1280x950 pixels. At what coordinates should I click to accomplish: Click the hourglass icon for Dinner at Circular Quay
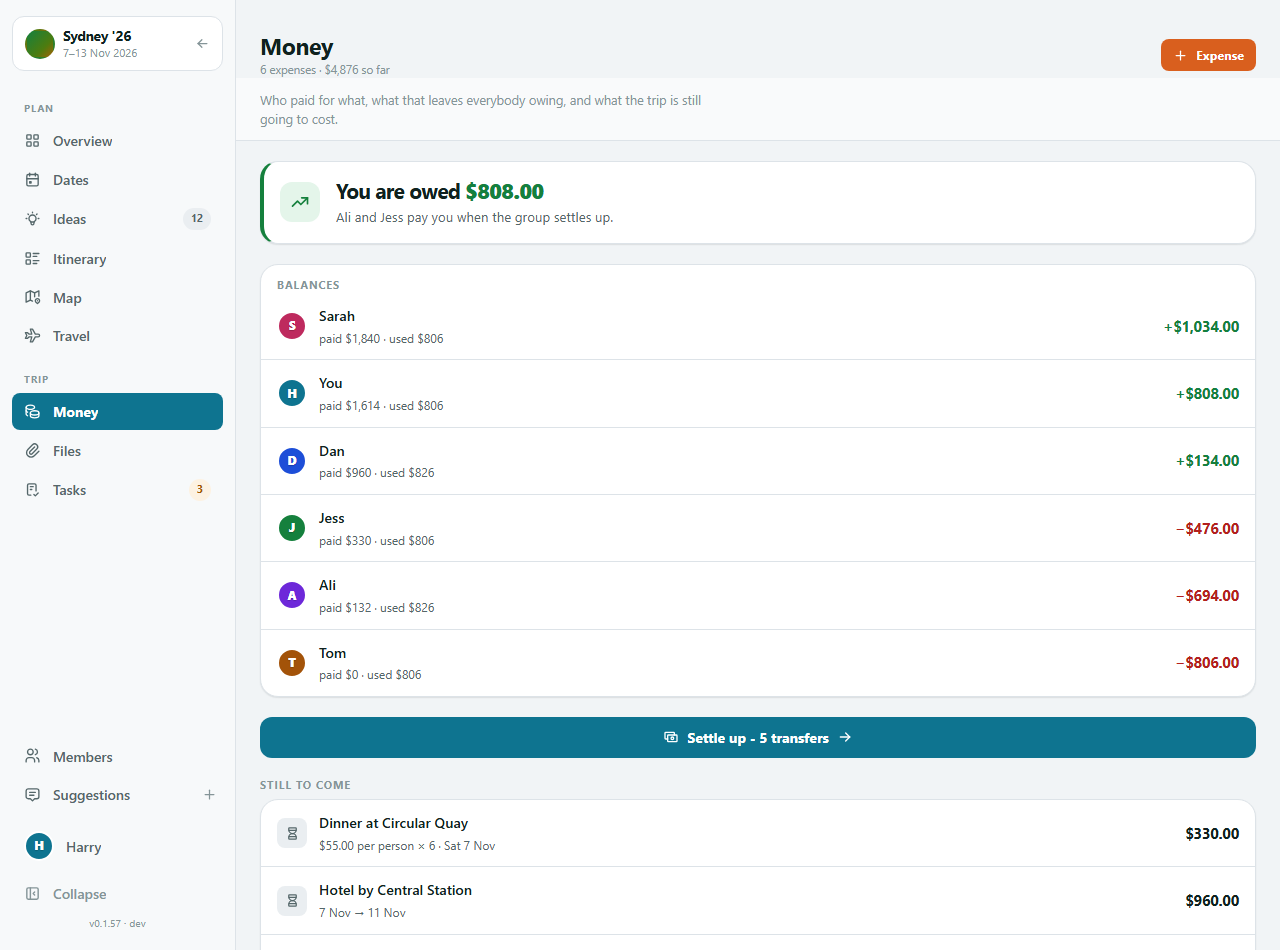coord(292,833)
